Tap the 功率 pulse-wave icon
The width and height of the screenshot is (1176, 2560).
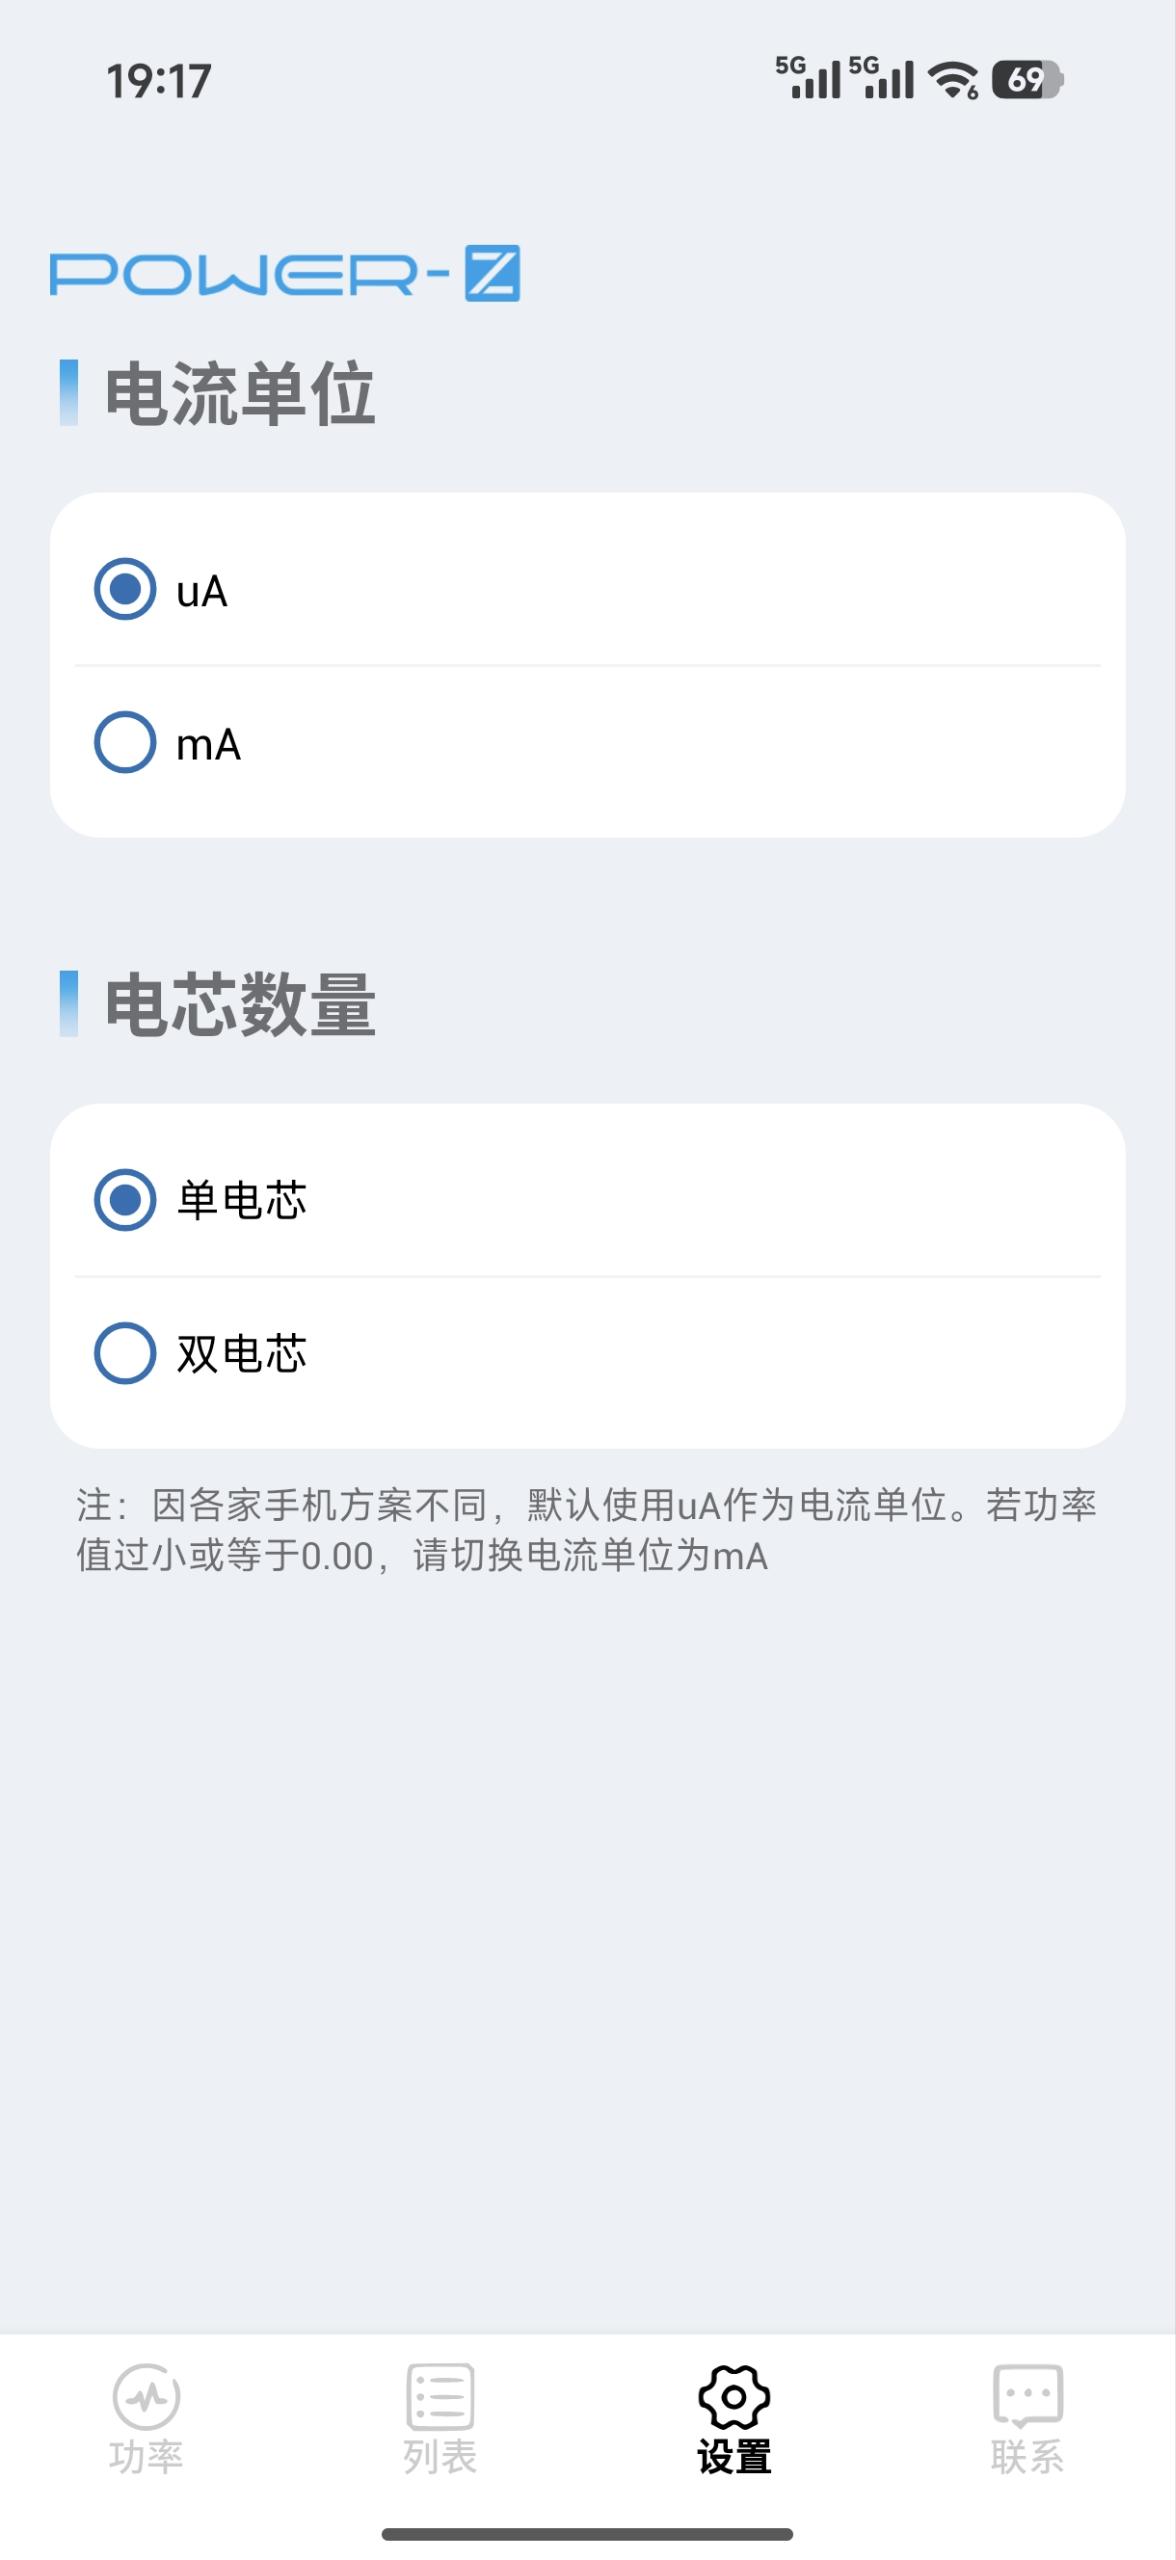pyautogui.click(x=146, y=2396)
